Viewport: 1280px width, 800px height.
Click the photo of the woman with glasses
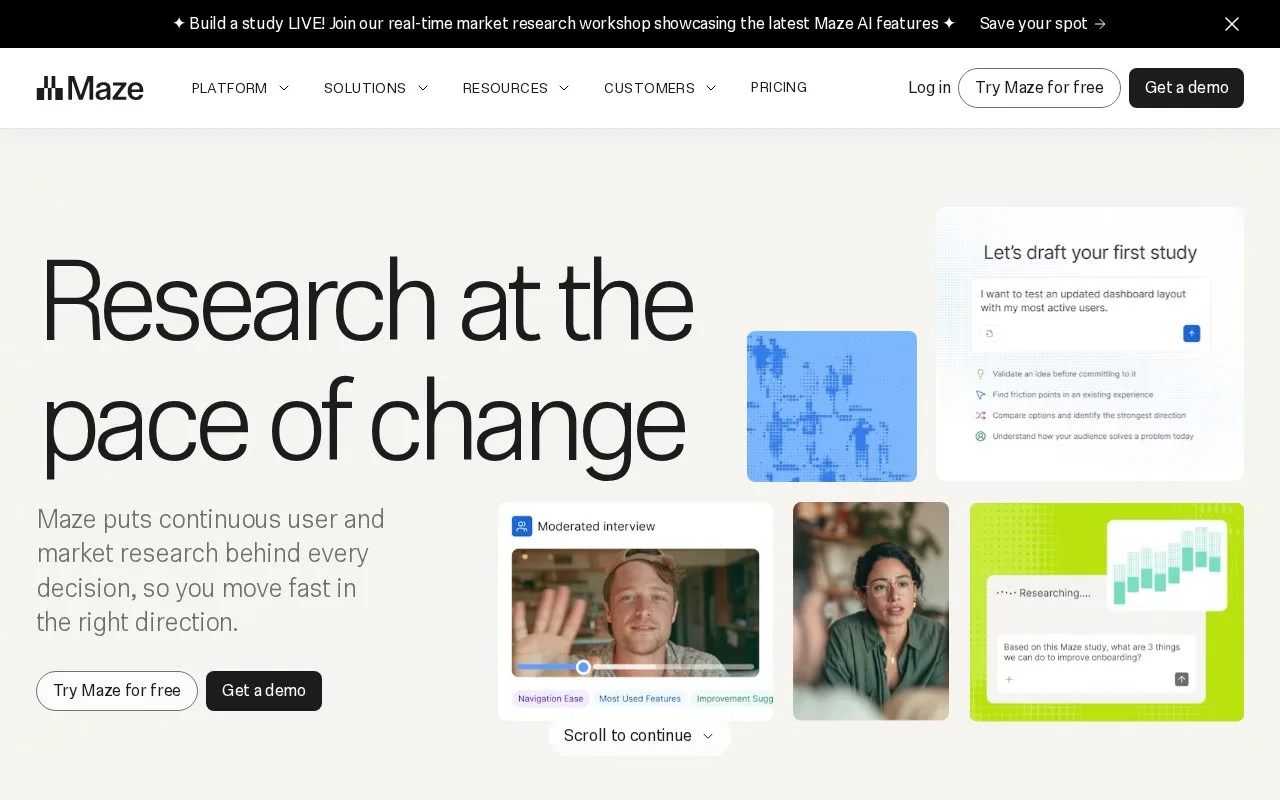point(871,611)
